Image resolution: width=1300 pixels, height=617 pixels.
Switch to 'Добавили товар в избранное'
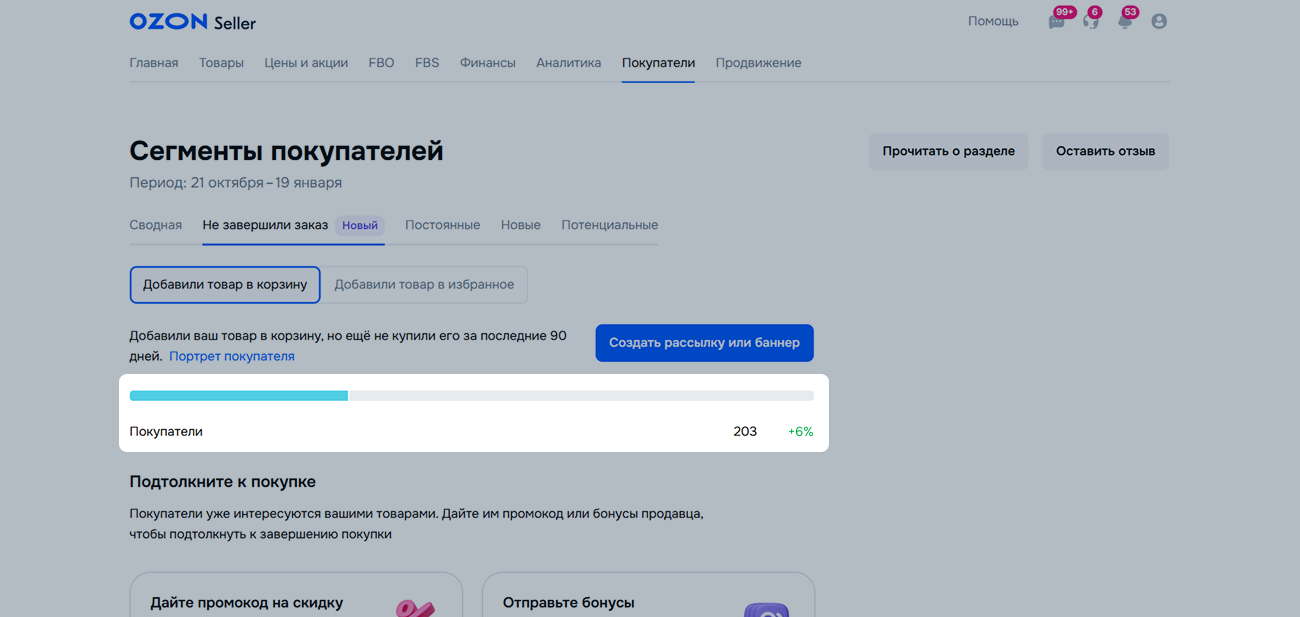coord(424,285)
